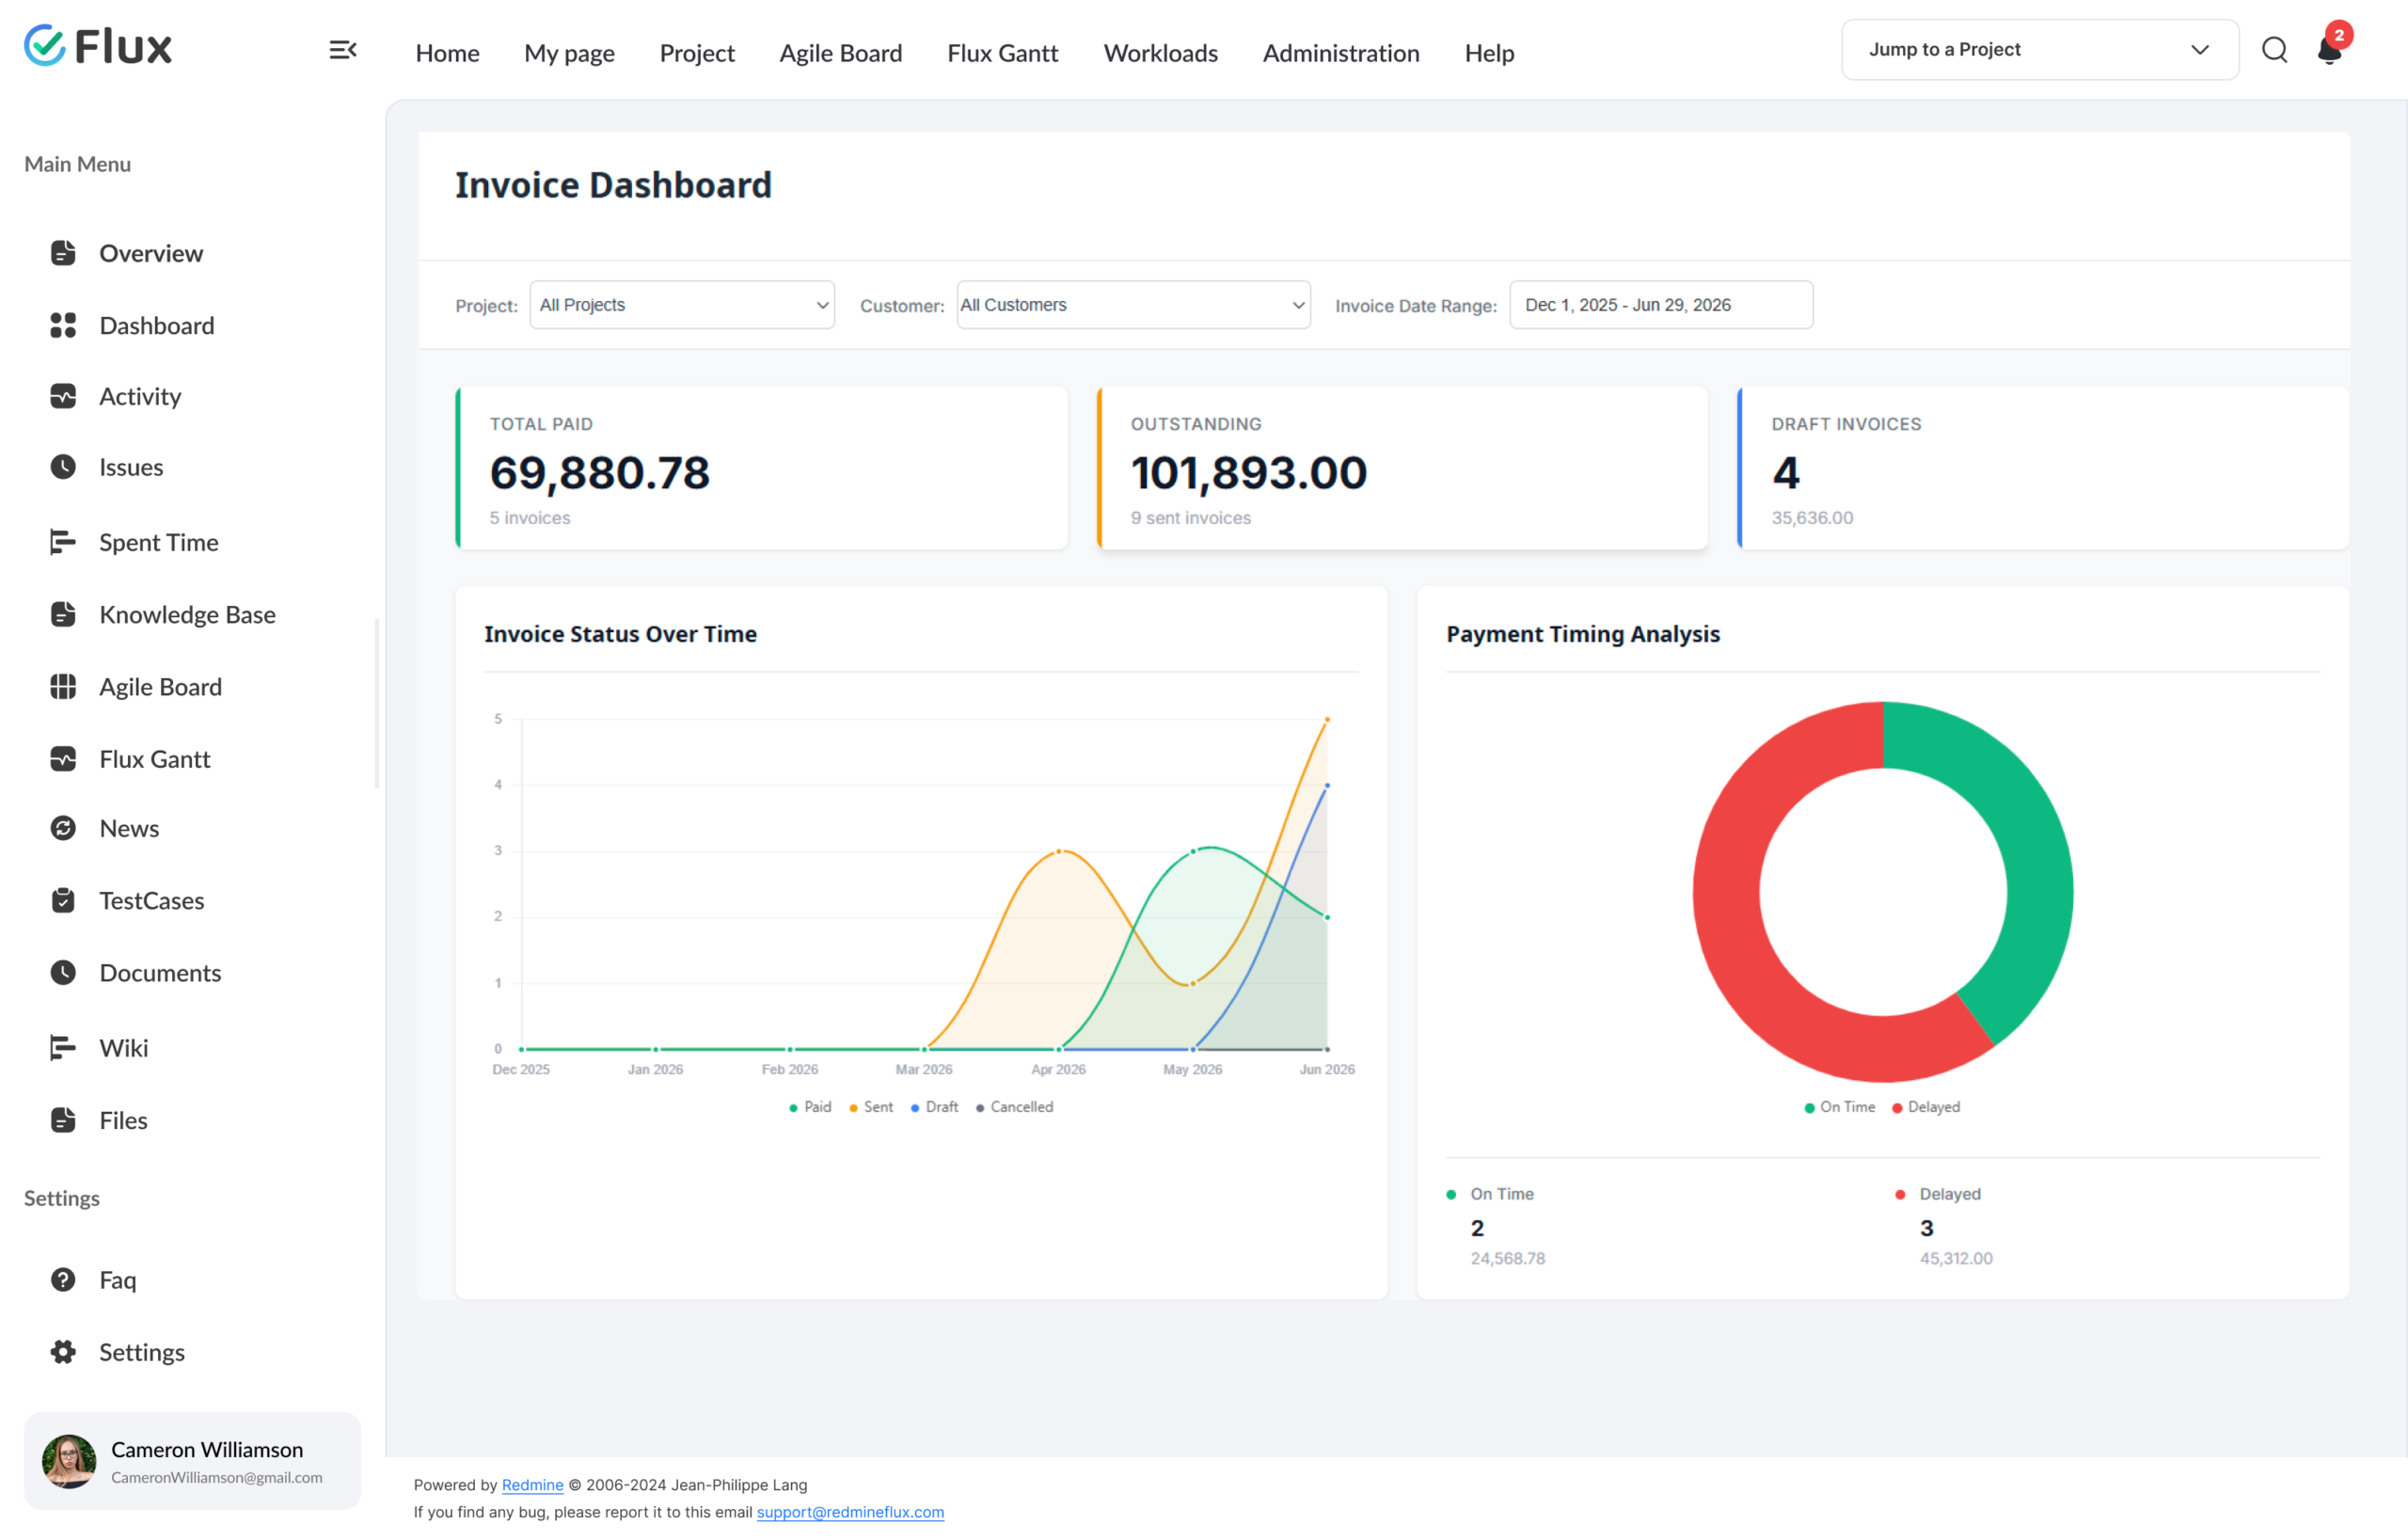2408x1540 pixels.
Task: Open the search magnifier icon
Action: 2274,50
